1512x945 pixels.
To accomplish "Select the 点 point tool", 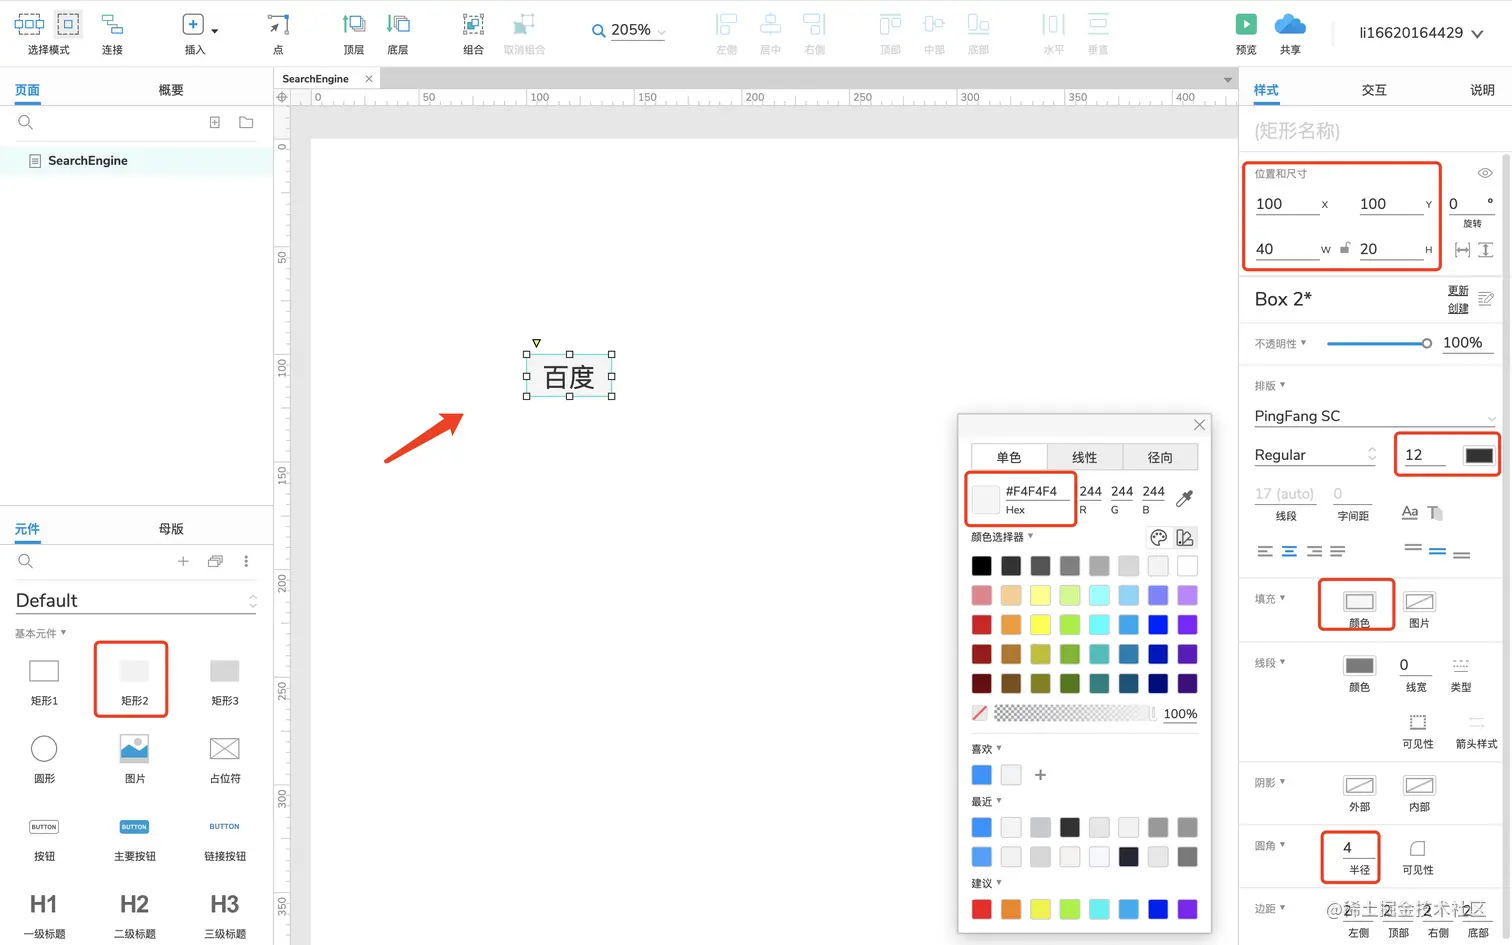I will click(278, 25).
